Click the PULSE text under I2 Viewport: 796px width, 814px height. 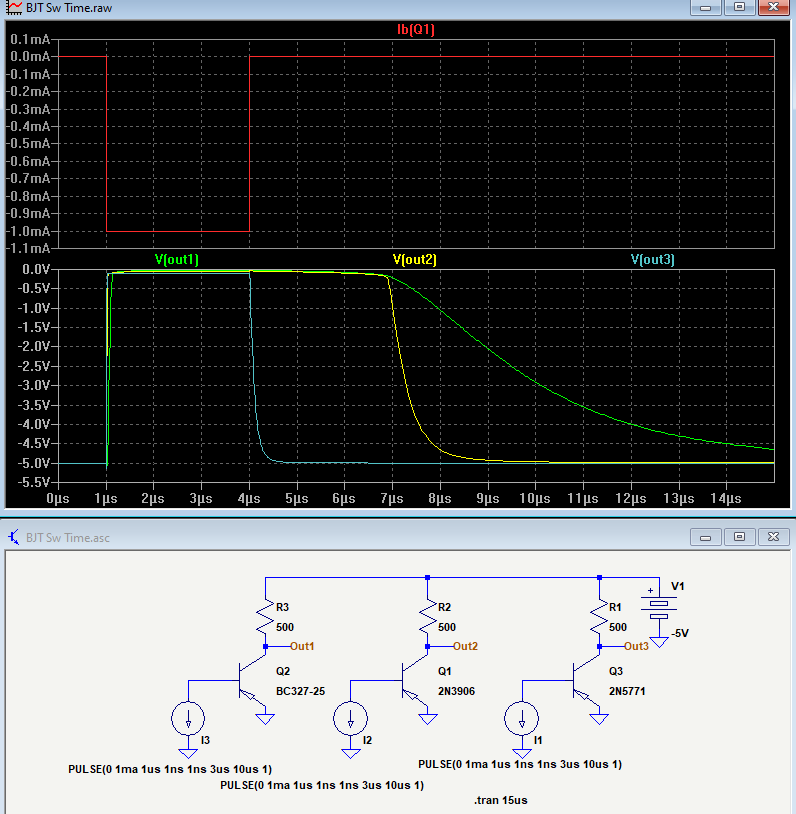coord(322,785)
